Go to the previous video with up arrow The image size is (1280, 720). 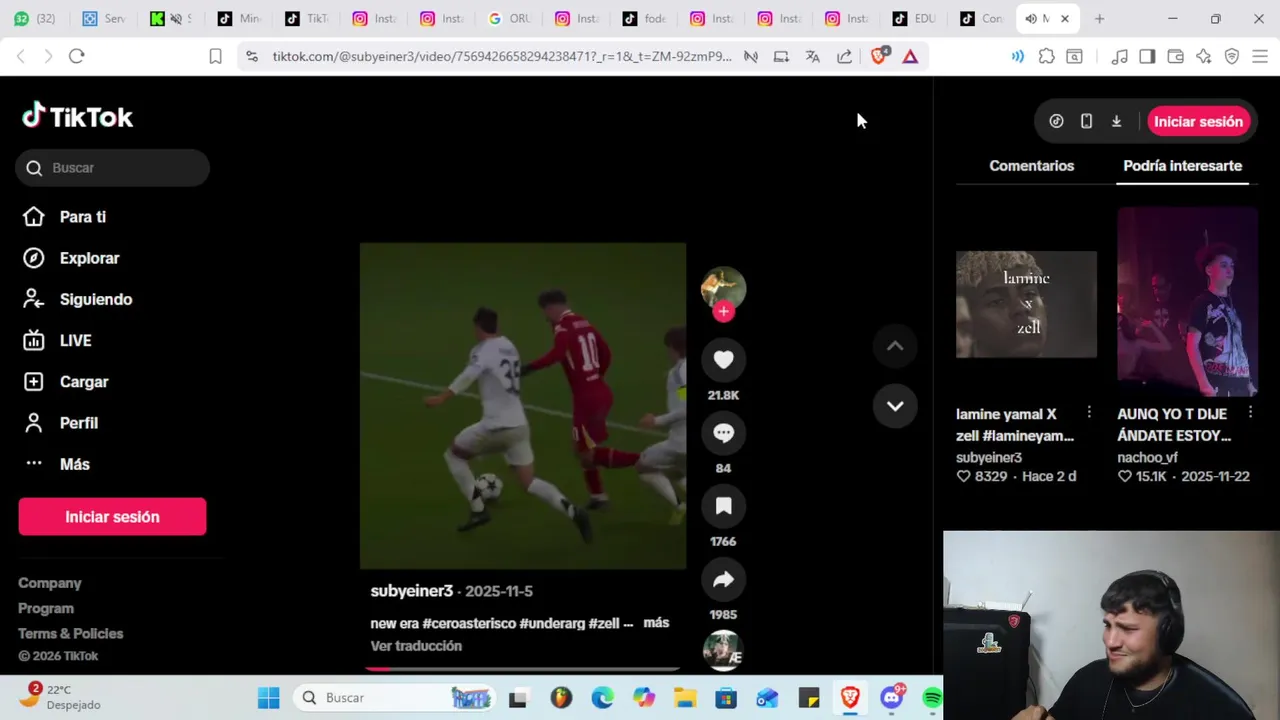point(895,346)
